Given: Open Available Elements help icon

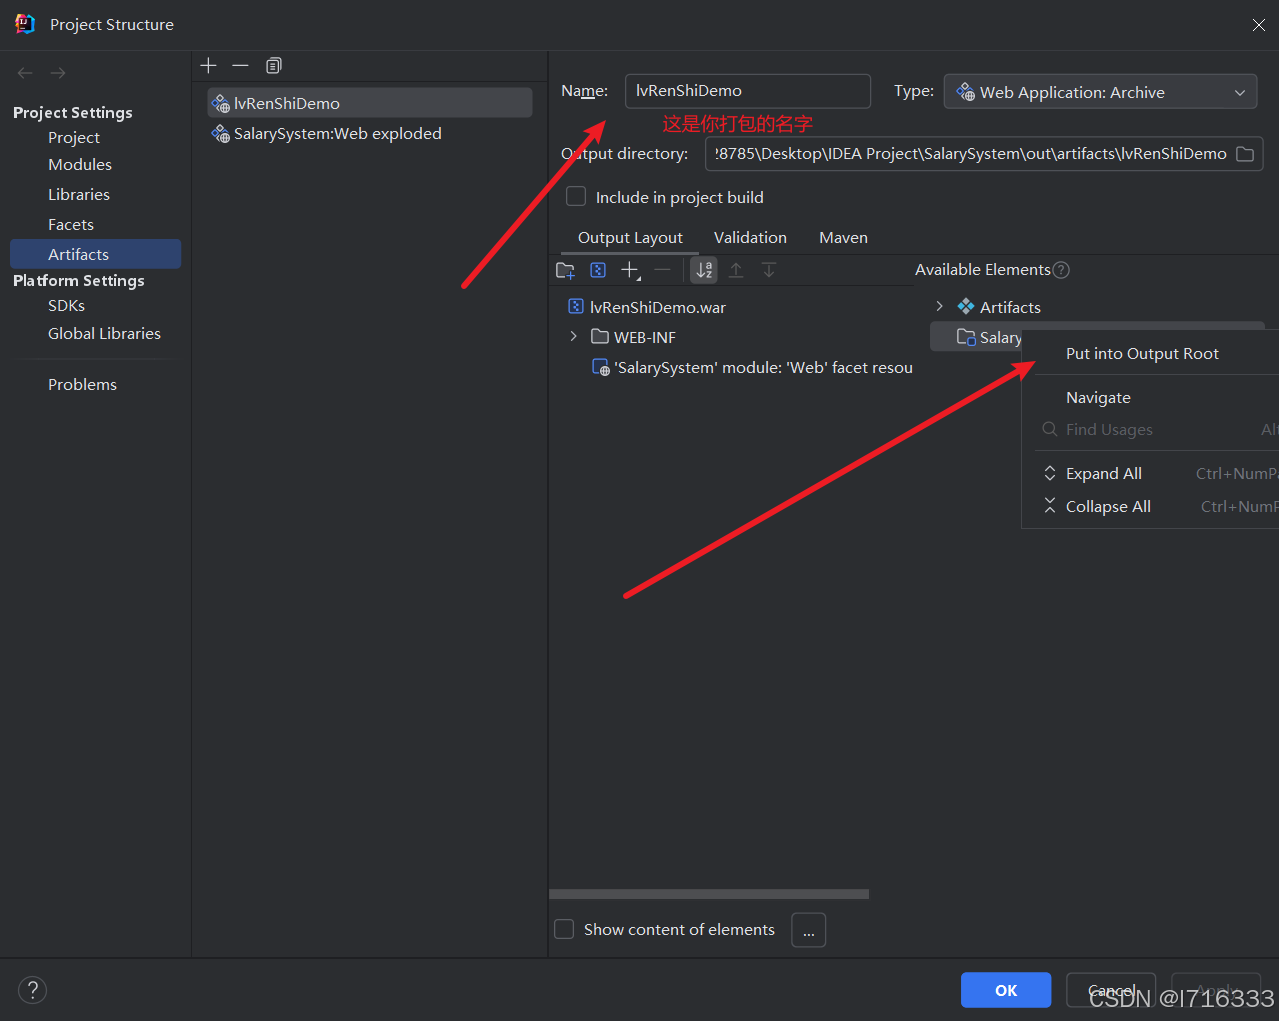Looking at the screenshot, I should (1062, 270).
